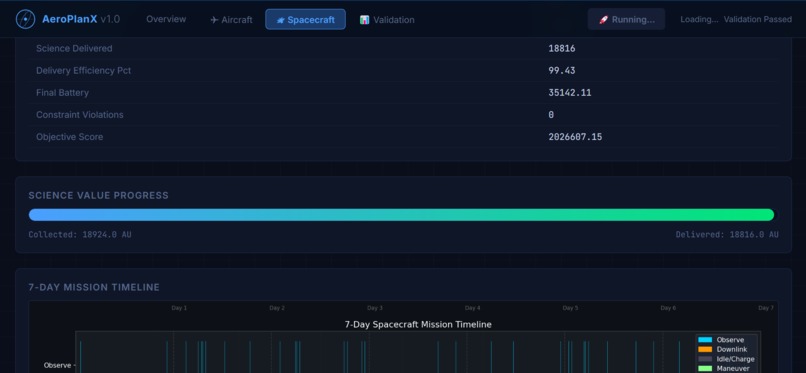806x373 pixels.
Task: Click the Loading... status text
Action: (x=699, y=20)
